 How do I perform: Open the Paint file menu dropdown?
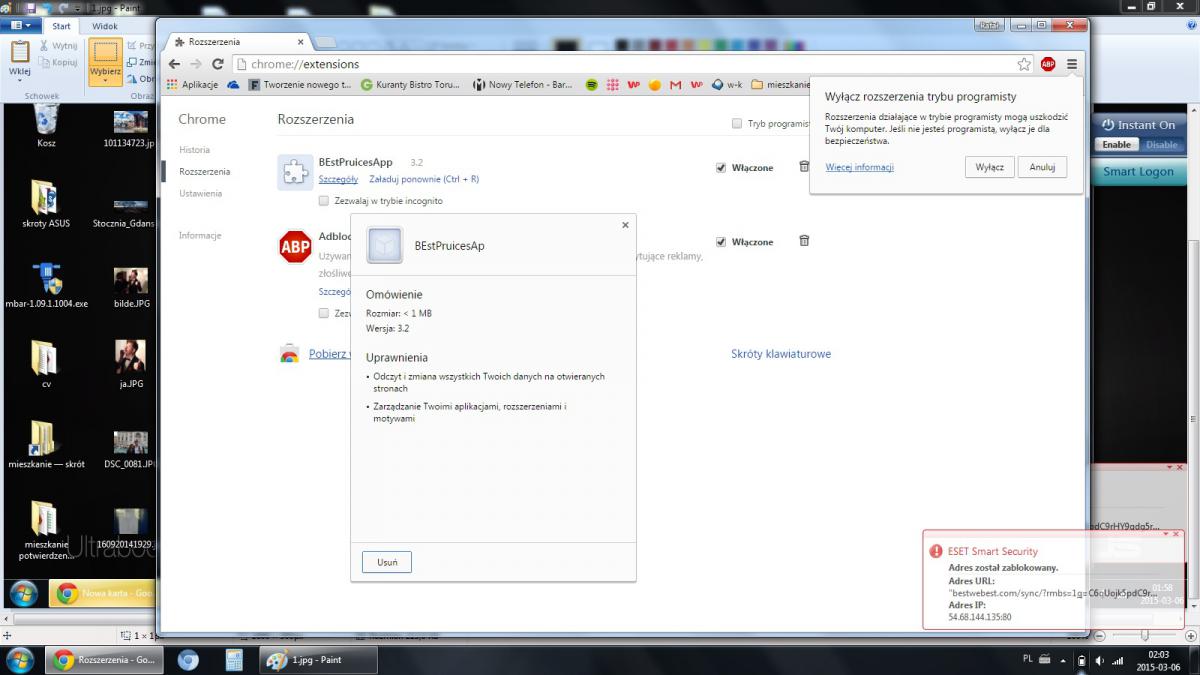pyautogui.click(x=21, y=26)
